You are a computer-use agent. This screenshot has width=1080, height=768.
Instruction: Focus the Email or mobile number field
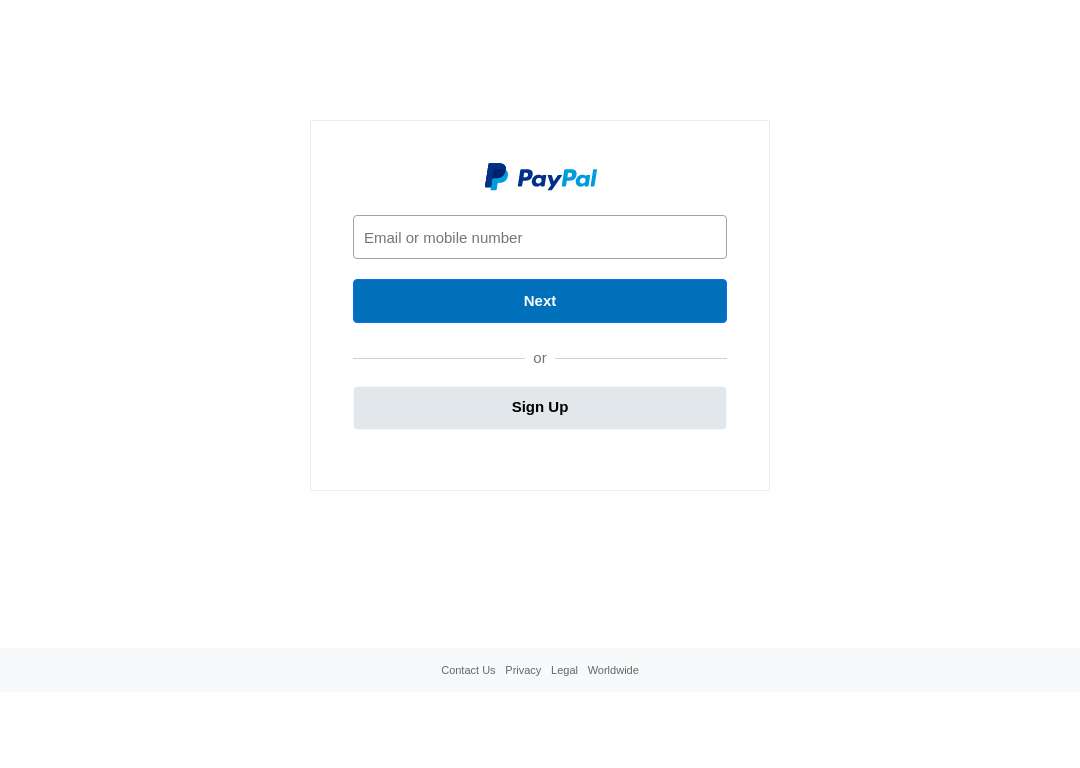539,237
